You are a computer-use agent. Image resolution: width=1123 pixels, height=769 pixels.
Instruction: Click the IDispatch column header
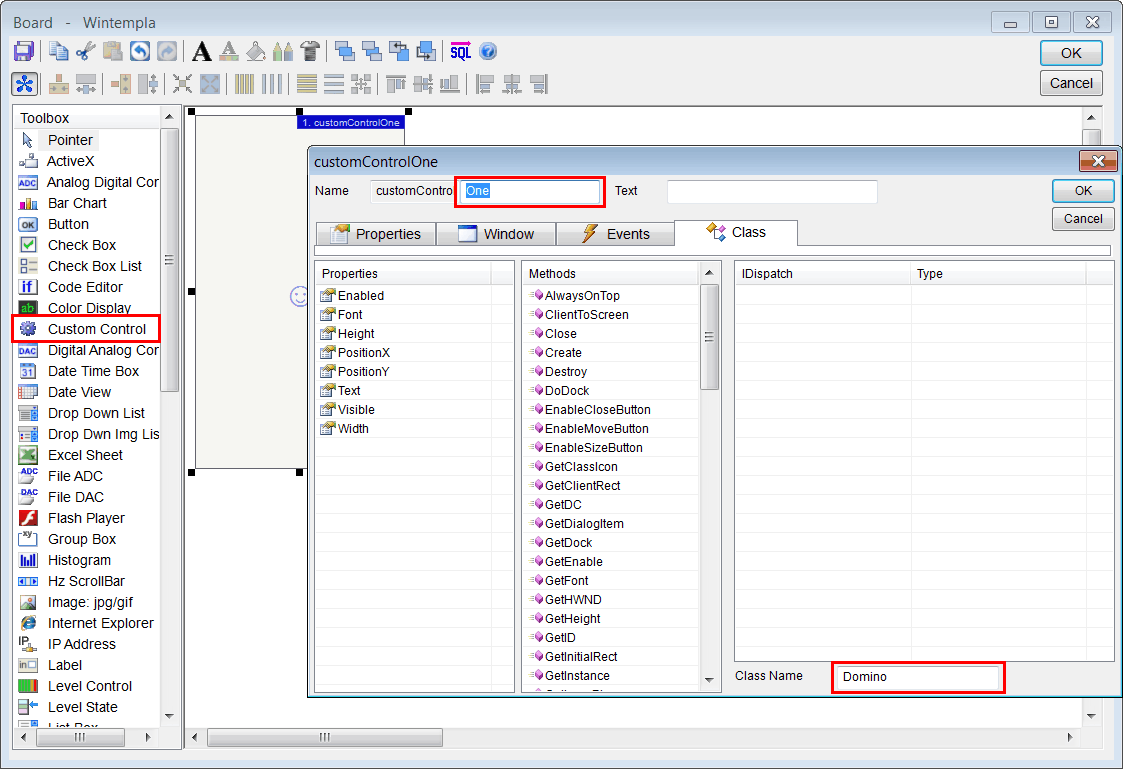pyautogui.click(x=823, y=274)
